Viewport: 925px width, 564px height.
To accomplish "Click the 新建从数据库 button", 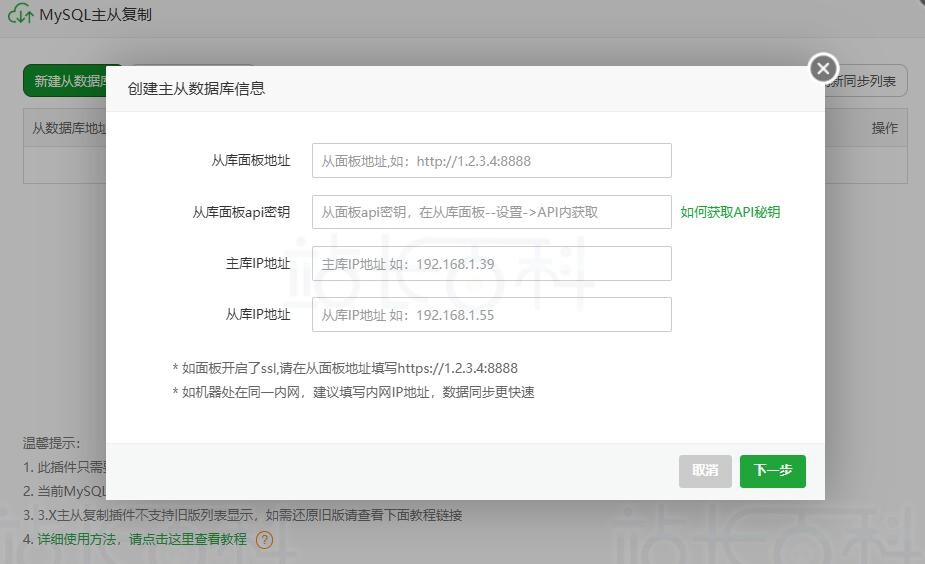I will click(66, 81).
